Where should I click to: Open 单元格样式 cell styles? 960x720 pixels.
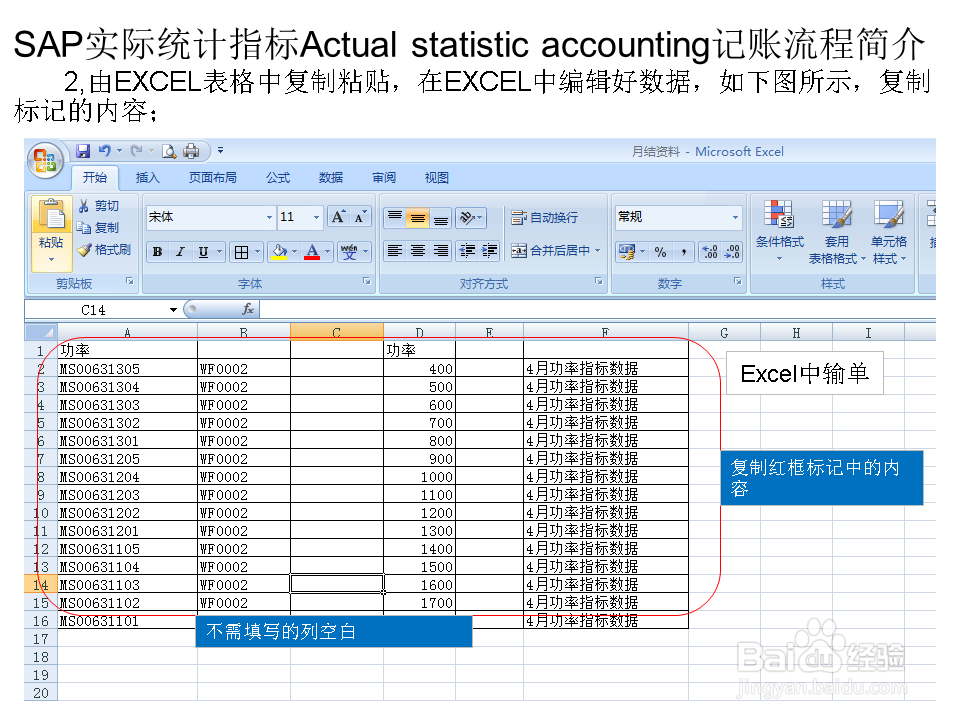(888, 231)
